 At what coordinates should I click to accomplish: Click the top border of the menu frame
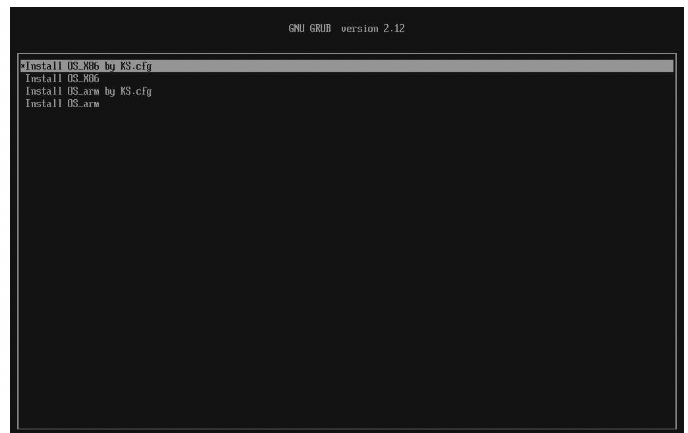coord(344,55)
